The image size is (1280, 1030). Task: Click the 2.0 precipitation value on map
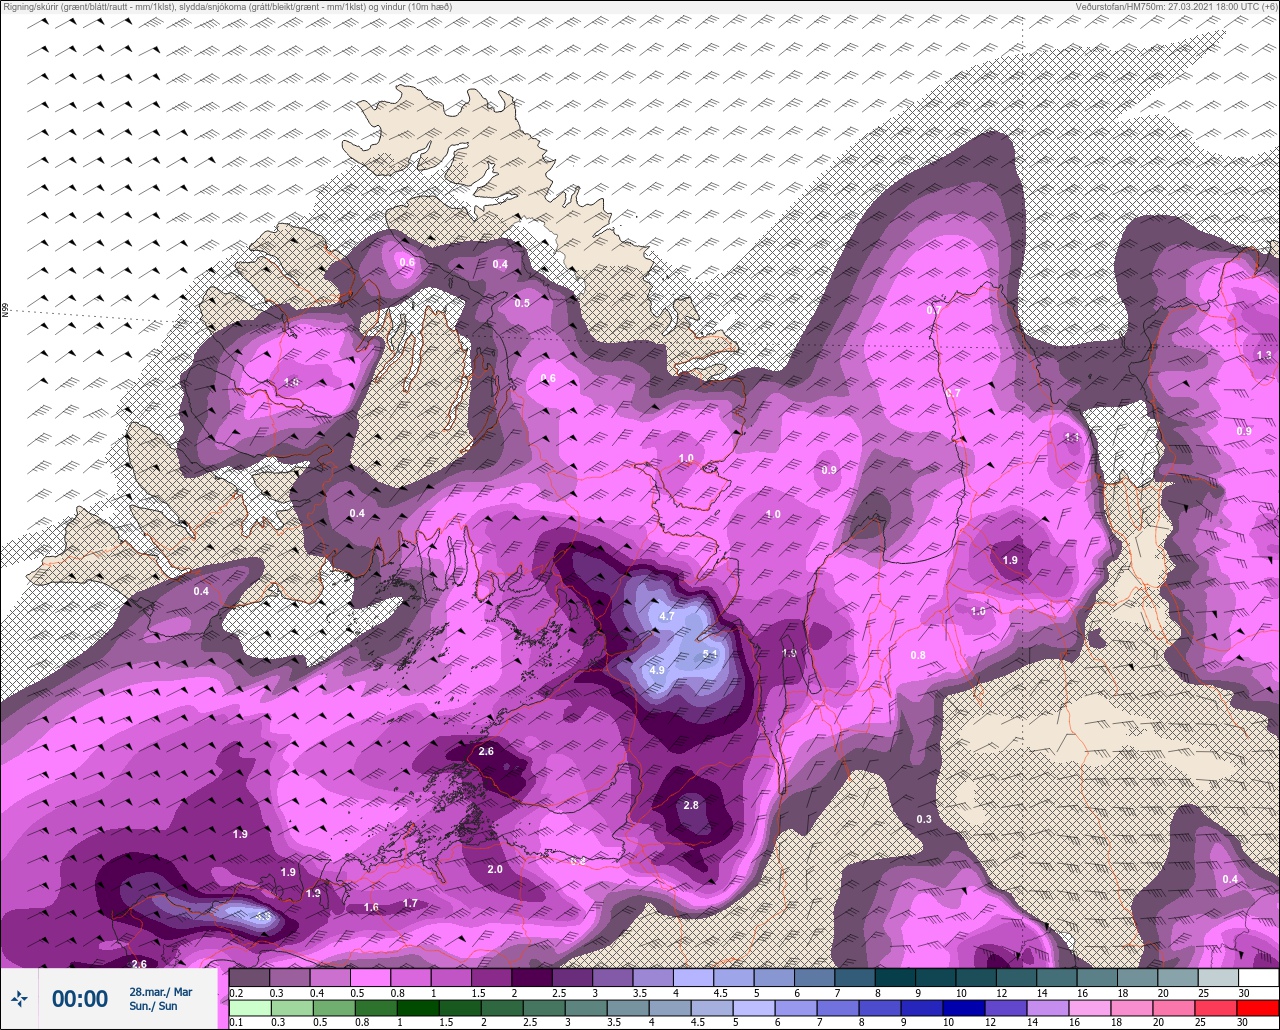point(495,870)
